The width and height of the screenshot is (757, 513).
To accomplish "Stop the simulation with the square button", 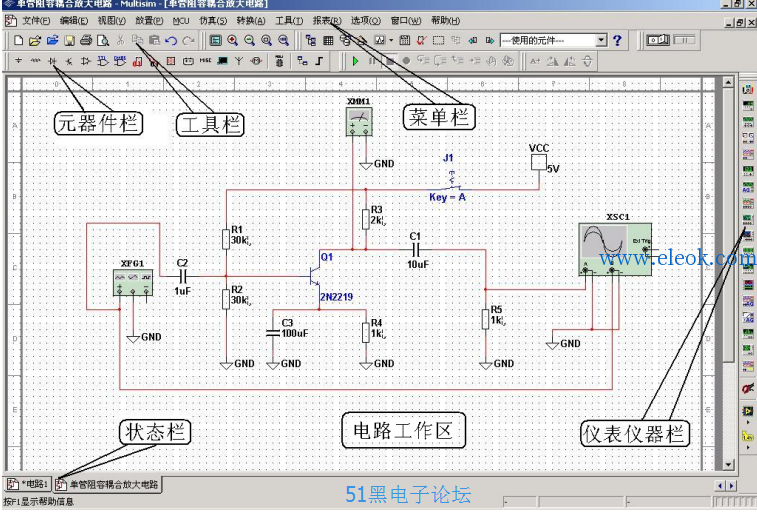I will [x=390, y=61].
